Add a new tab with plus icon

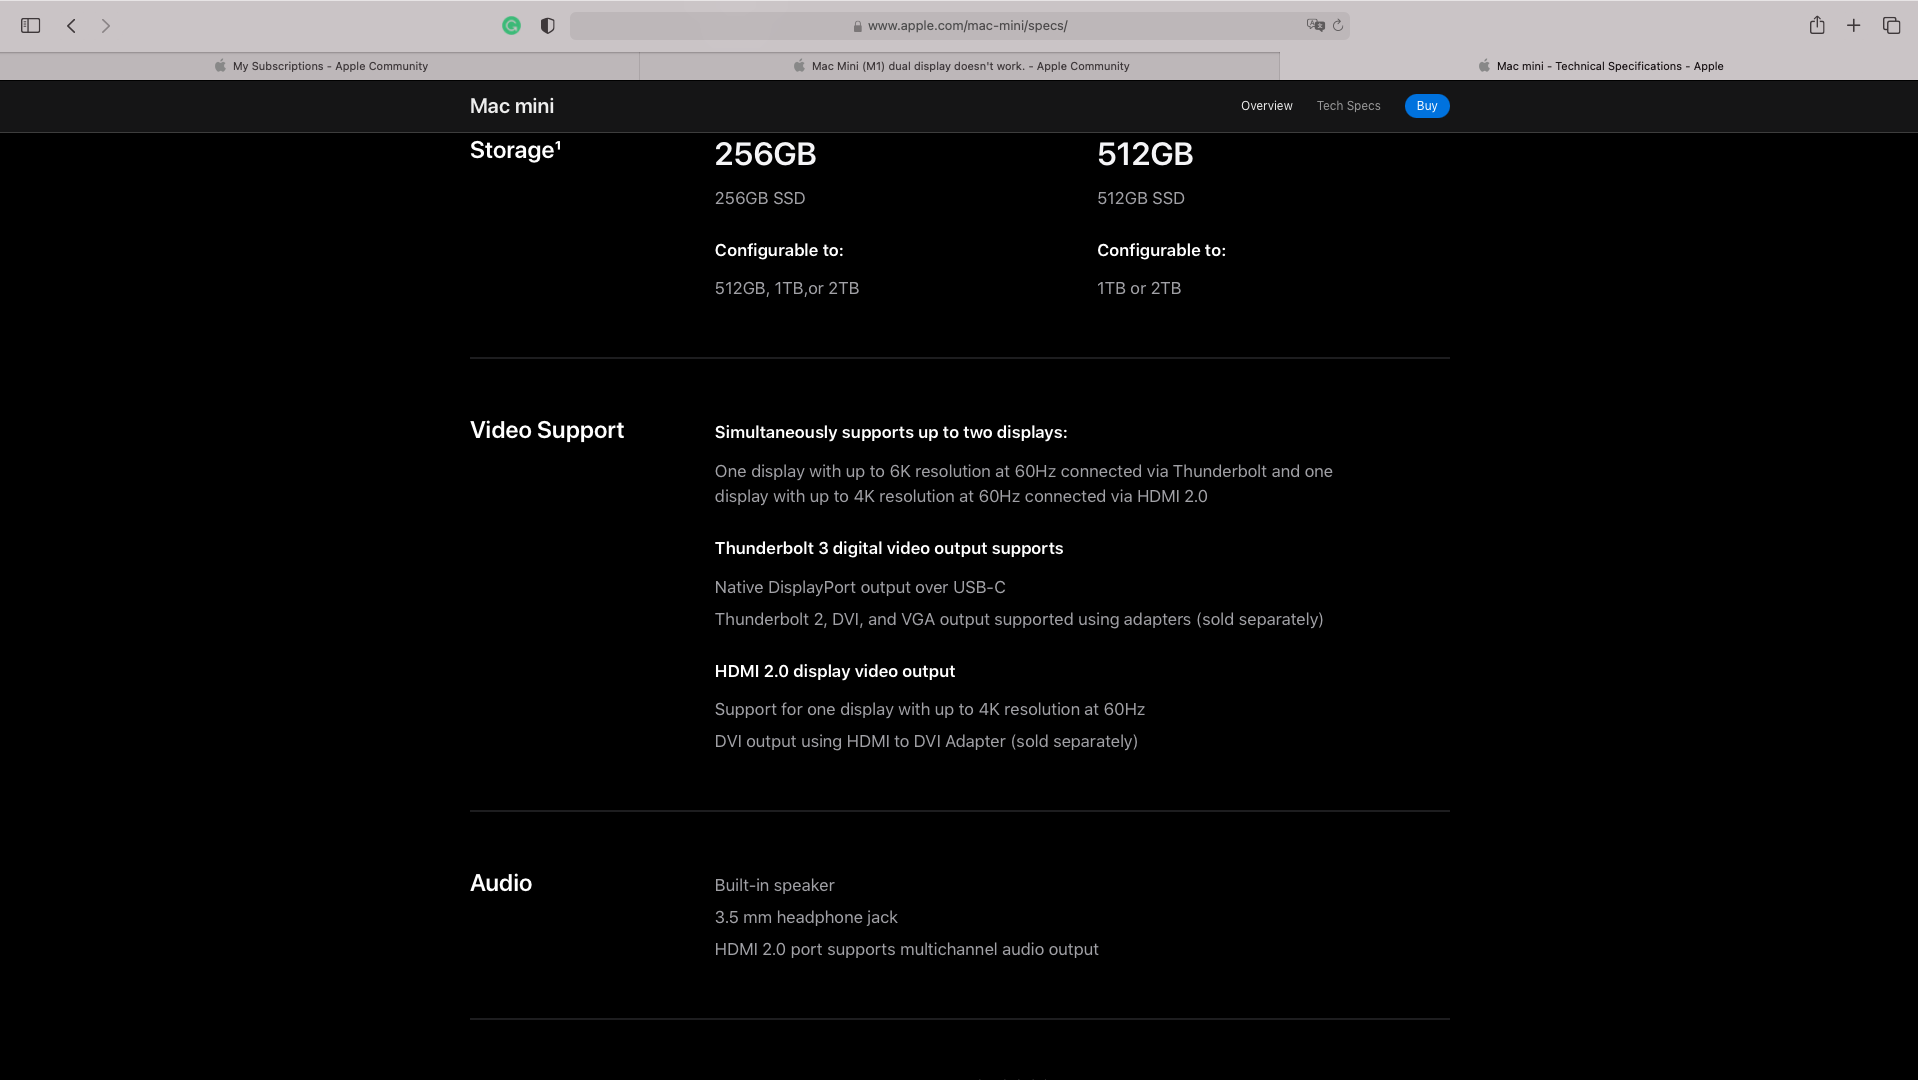(x=1853, y=25)
